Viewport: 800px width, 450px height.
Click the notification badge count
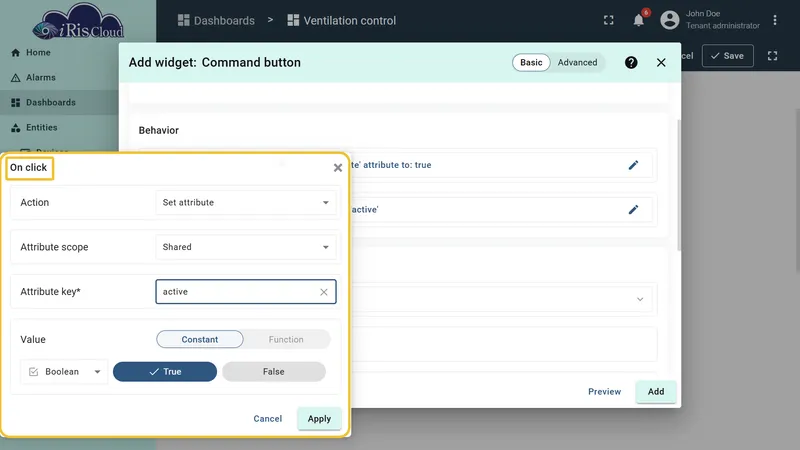646,12
